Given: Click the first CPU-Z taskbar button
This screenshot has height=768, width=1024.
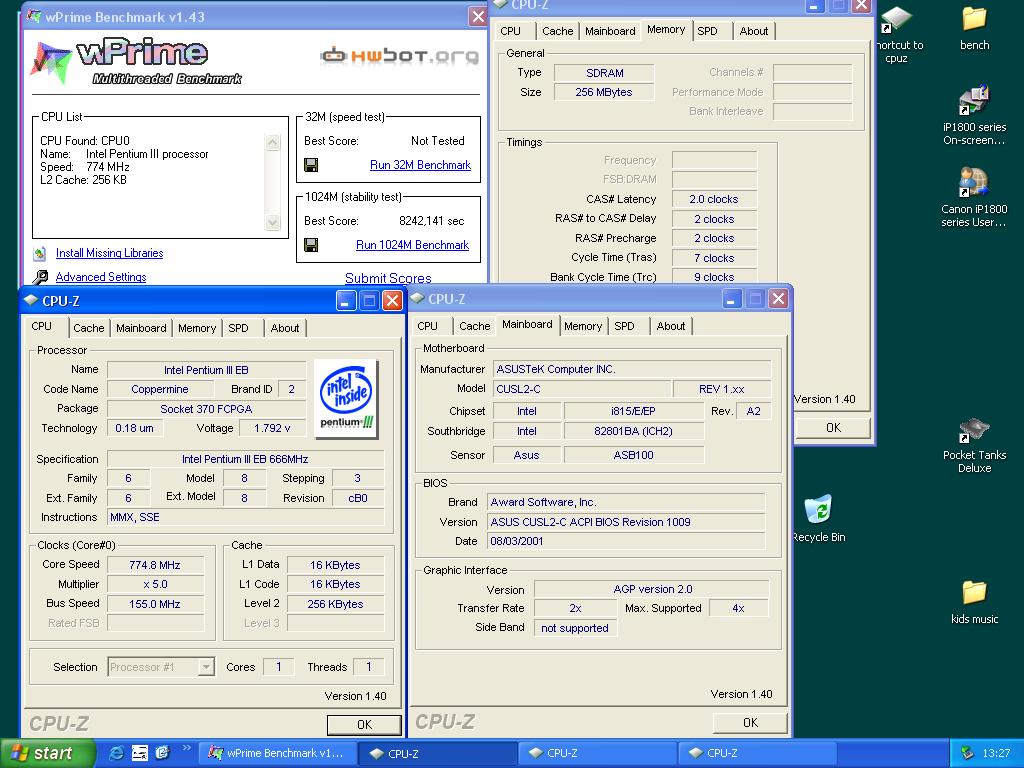Looking at the screenshot, I should [438, 753].
